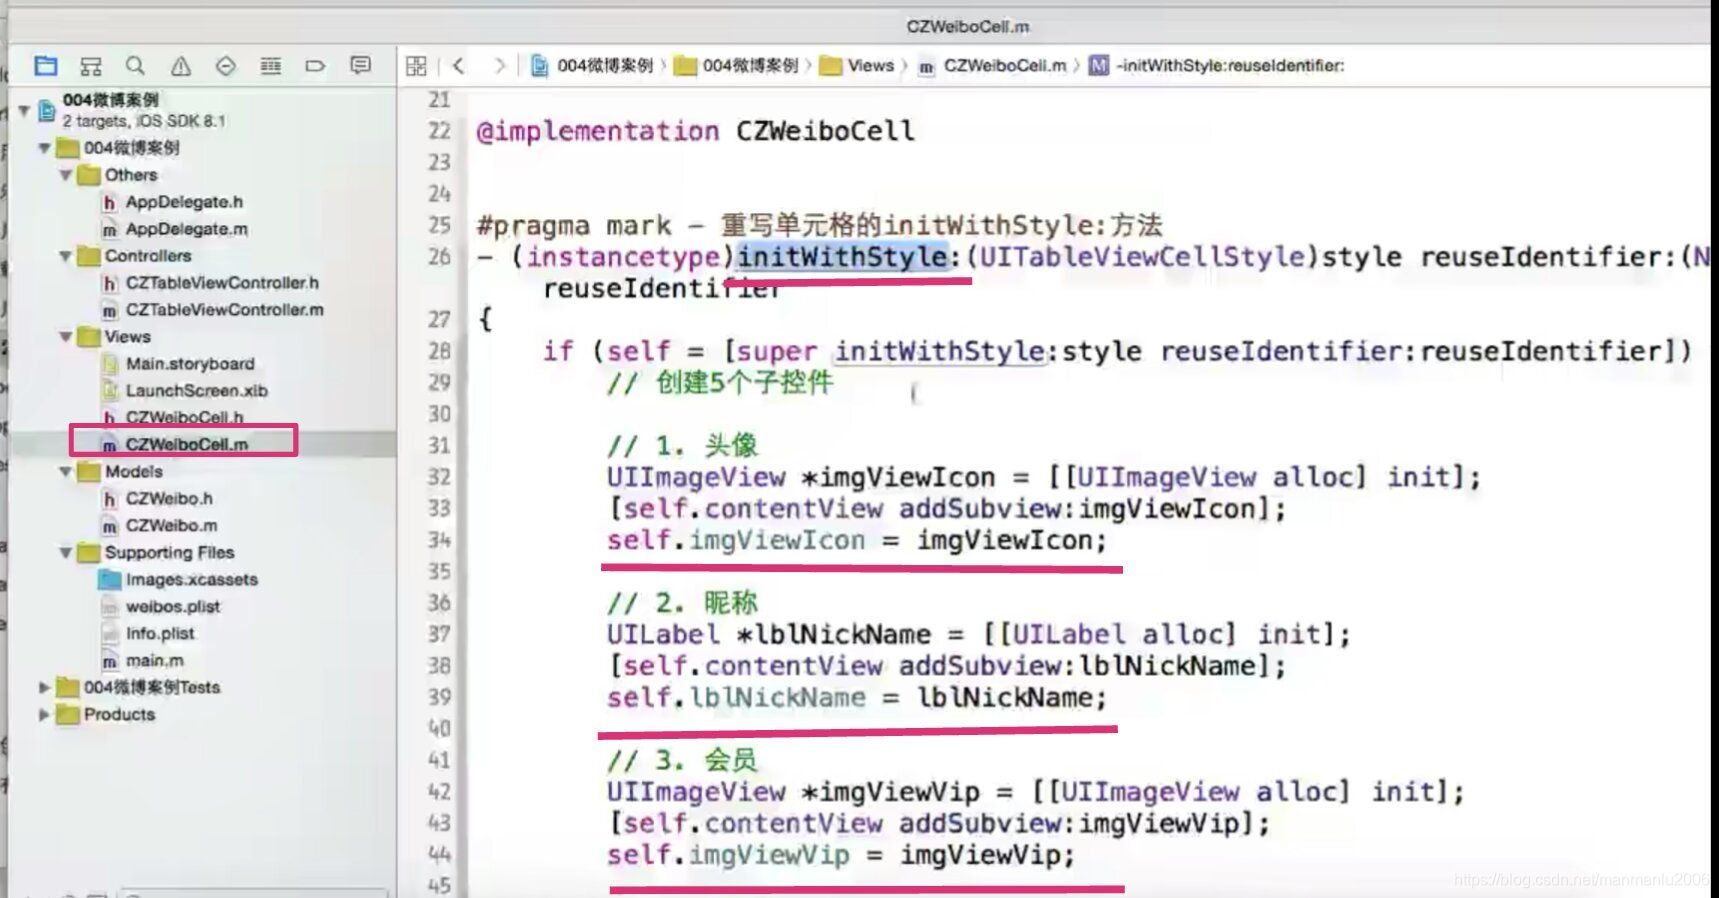Screen dimensions: 1719x898
Task: Click the 'self.lblNickName = lblNickName;' line
Action: pos(857,698)
